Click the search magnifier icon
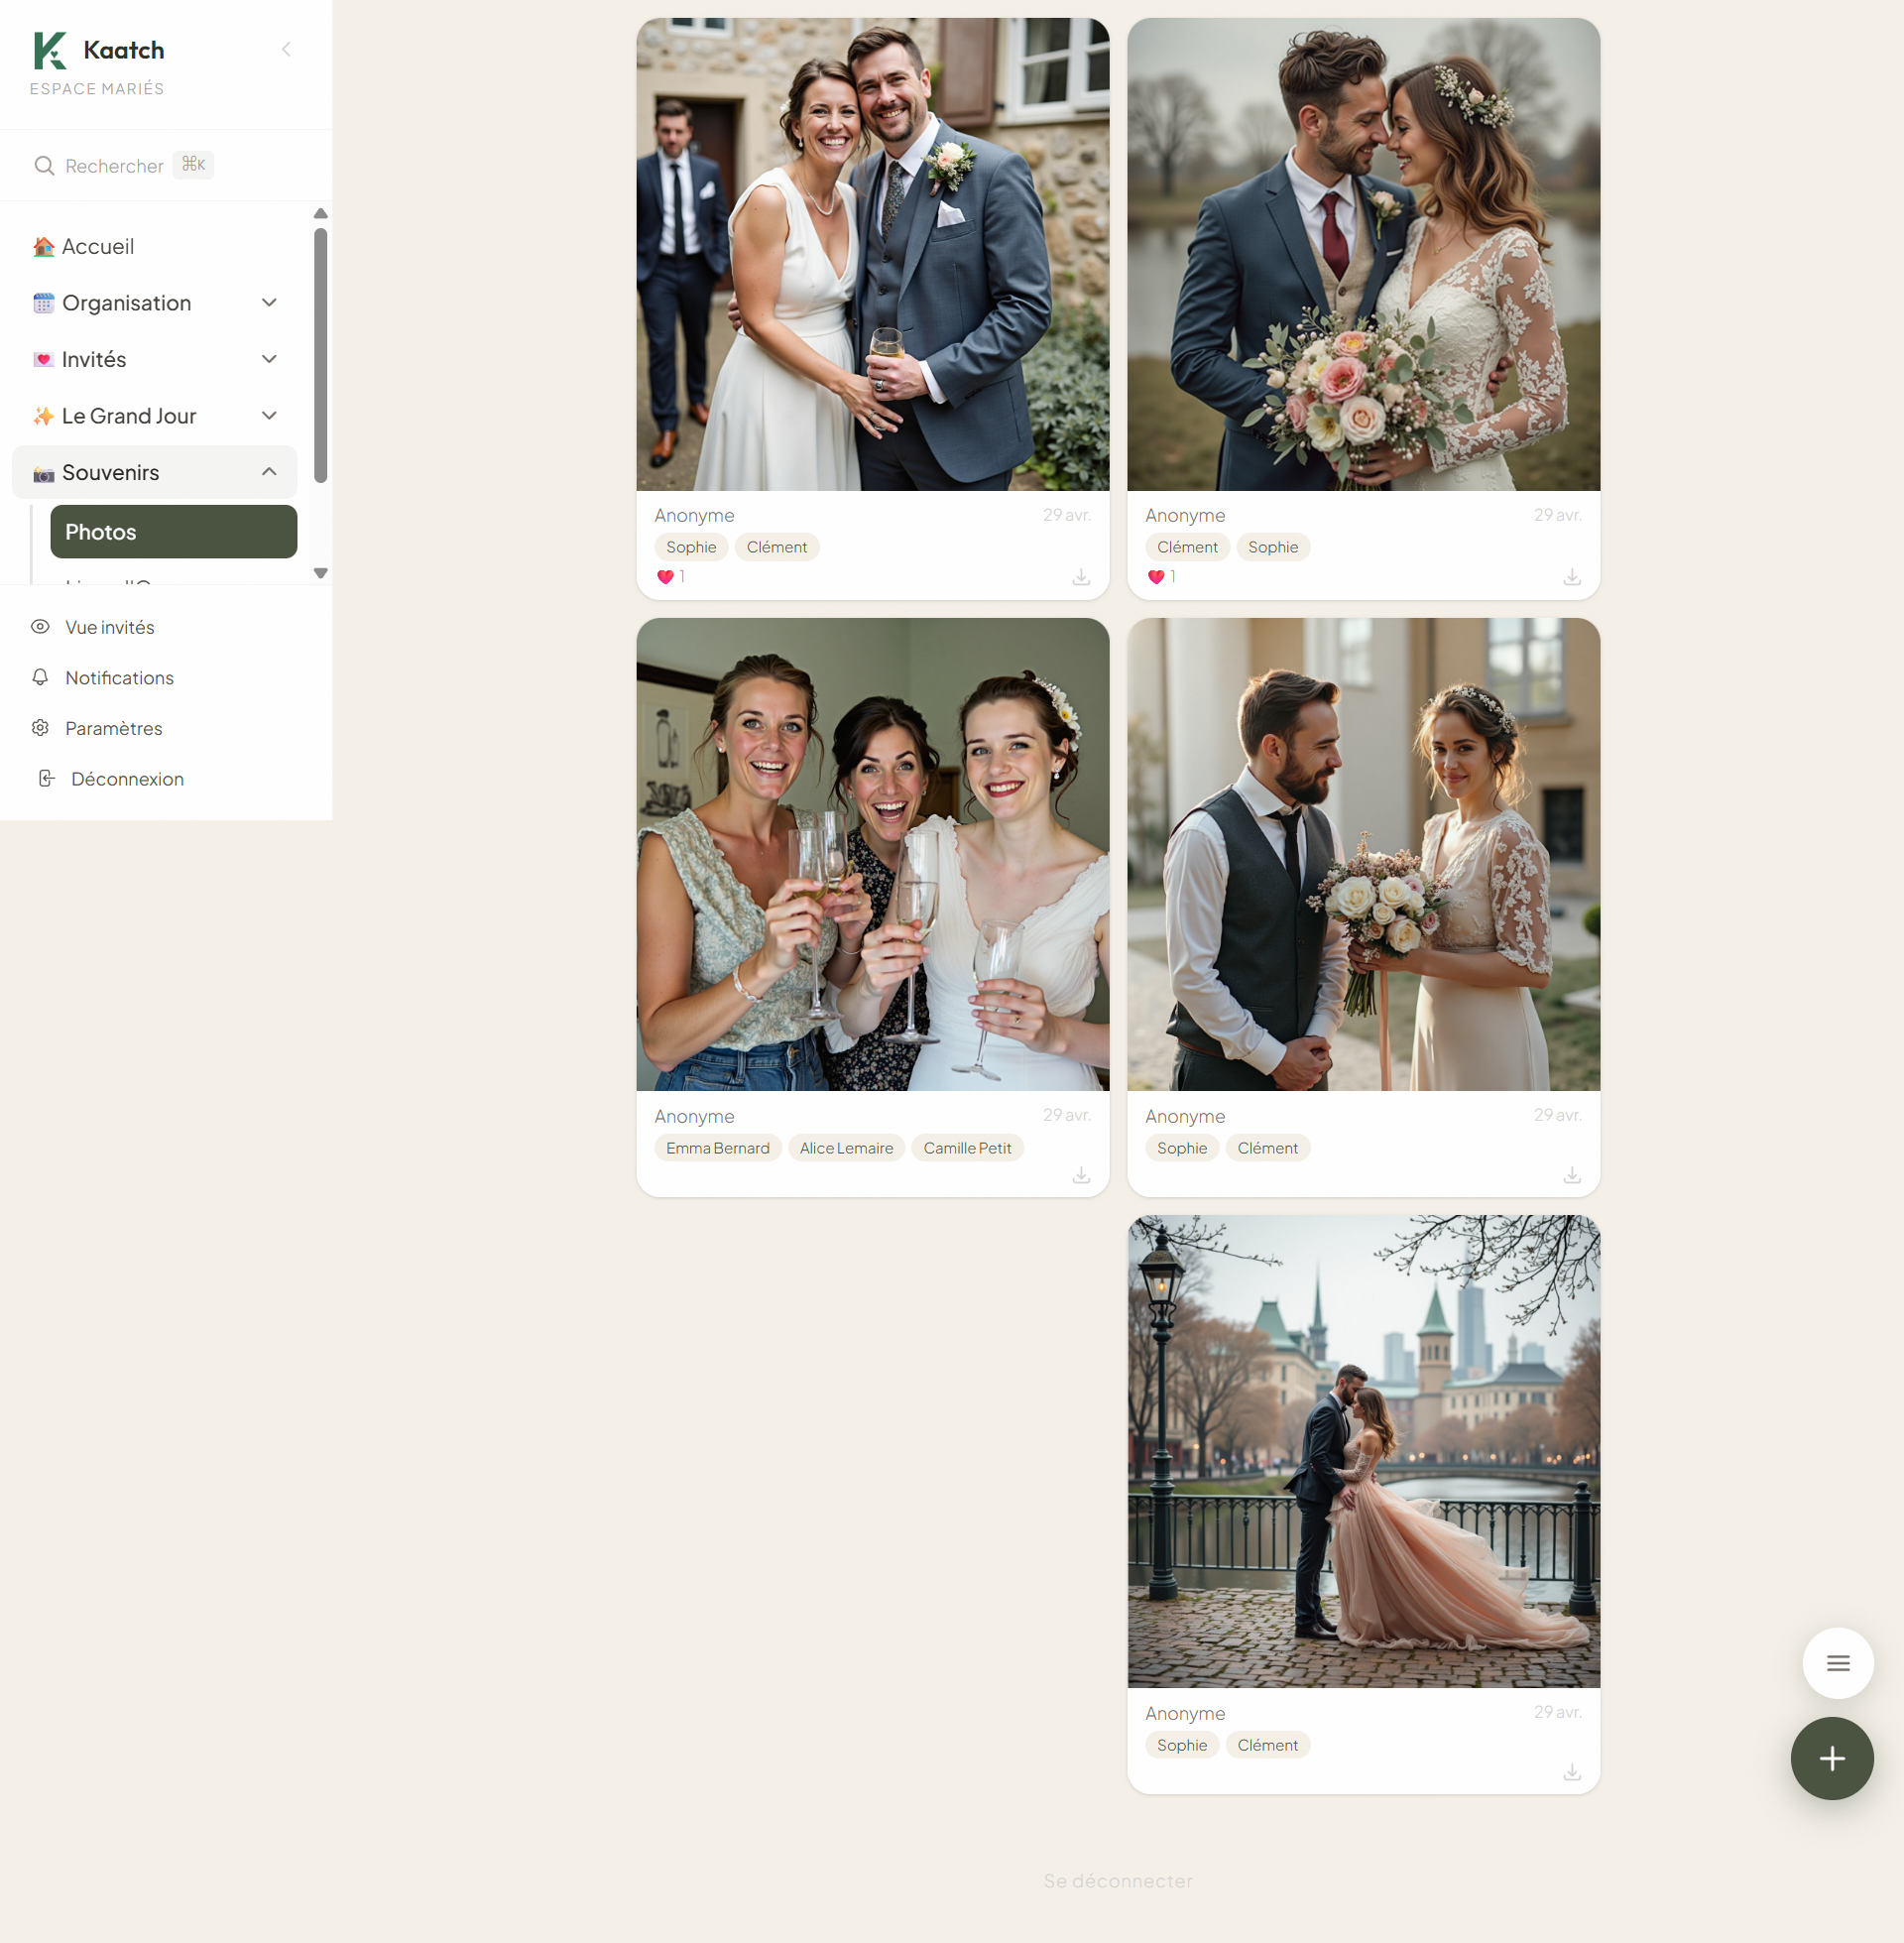Image resolution: width=1904 pixels, height=1943 pixels. (x=44, y=166)
